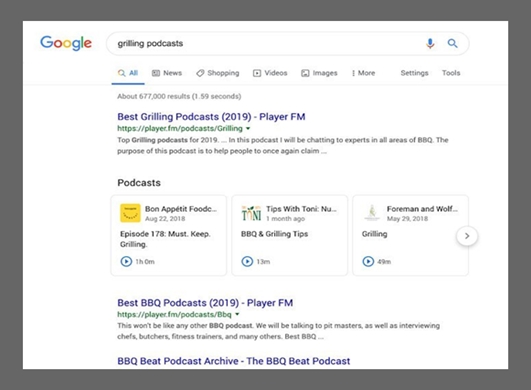The image size is (531, 390).
Task: Expand the dropdown arrow beside player.fm/podcasts/Bbq URL
Action: tap(237, 315)
